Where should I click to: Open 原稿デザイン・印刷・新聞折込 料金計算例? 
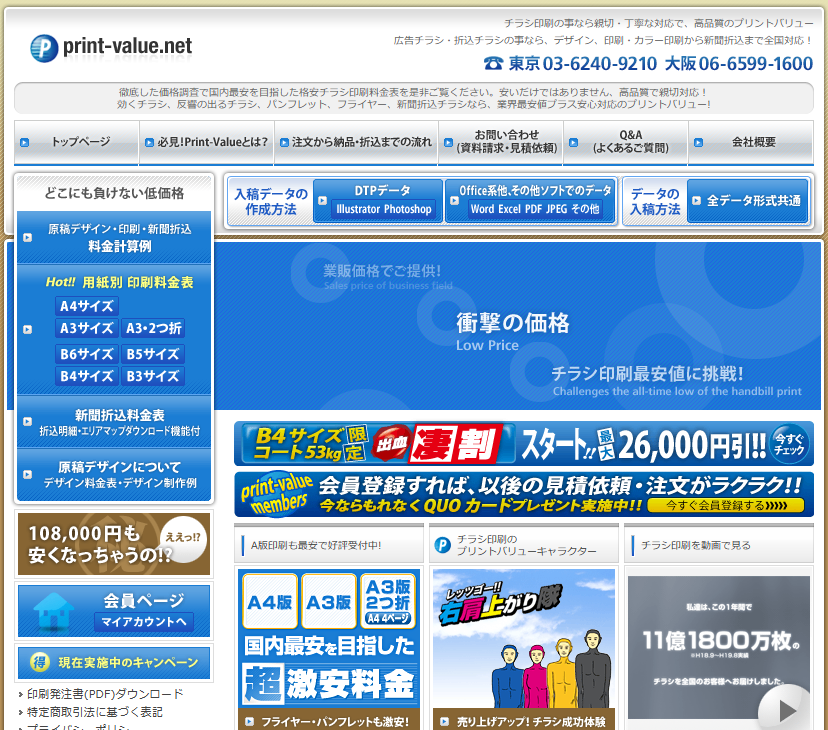coord(114,238)
